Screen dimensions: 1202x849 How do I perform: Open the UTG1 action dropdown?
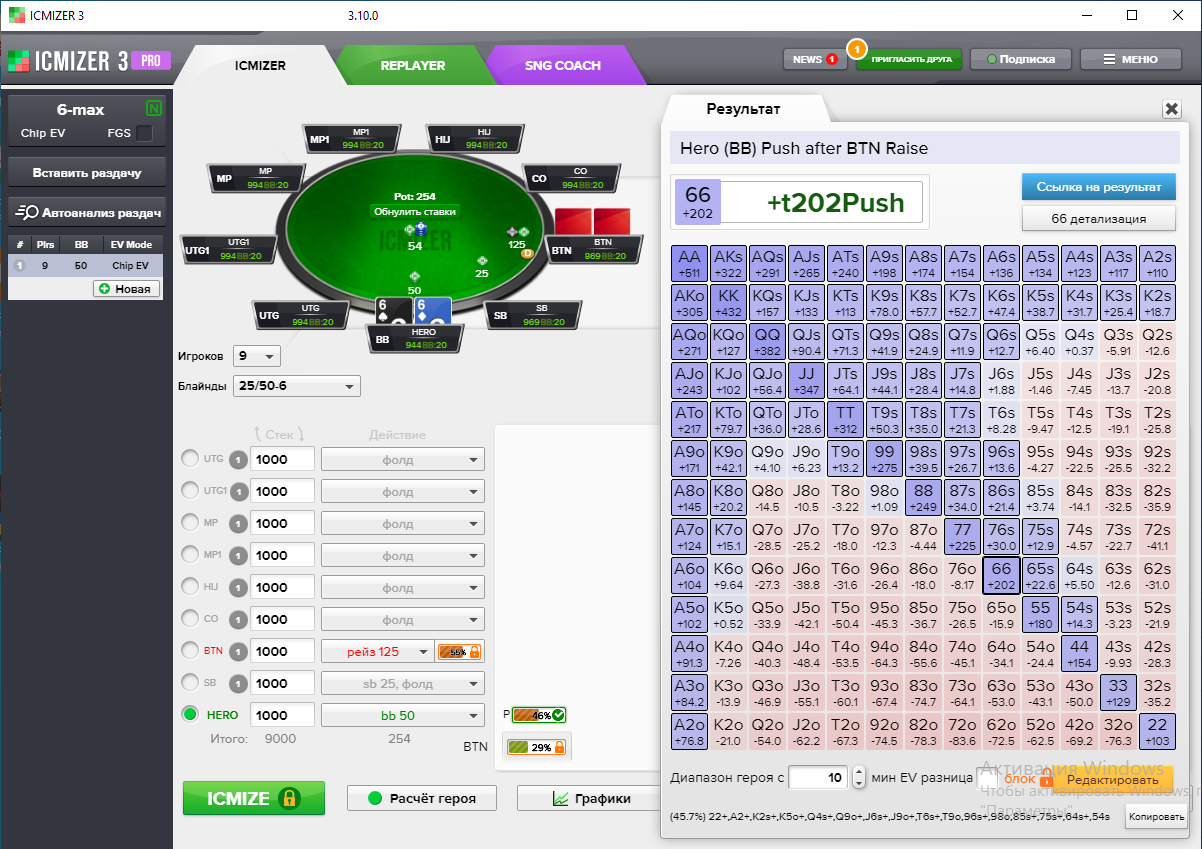click(x=402, y=492)
